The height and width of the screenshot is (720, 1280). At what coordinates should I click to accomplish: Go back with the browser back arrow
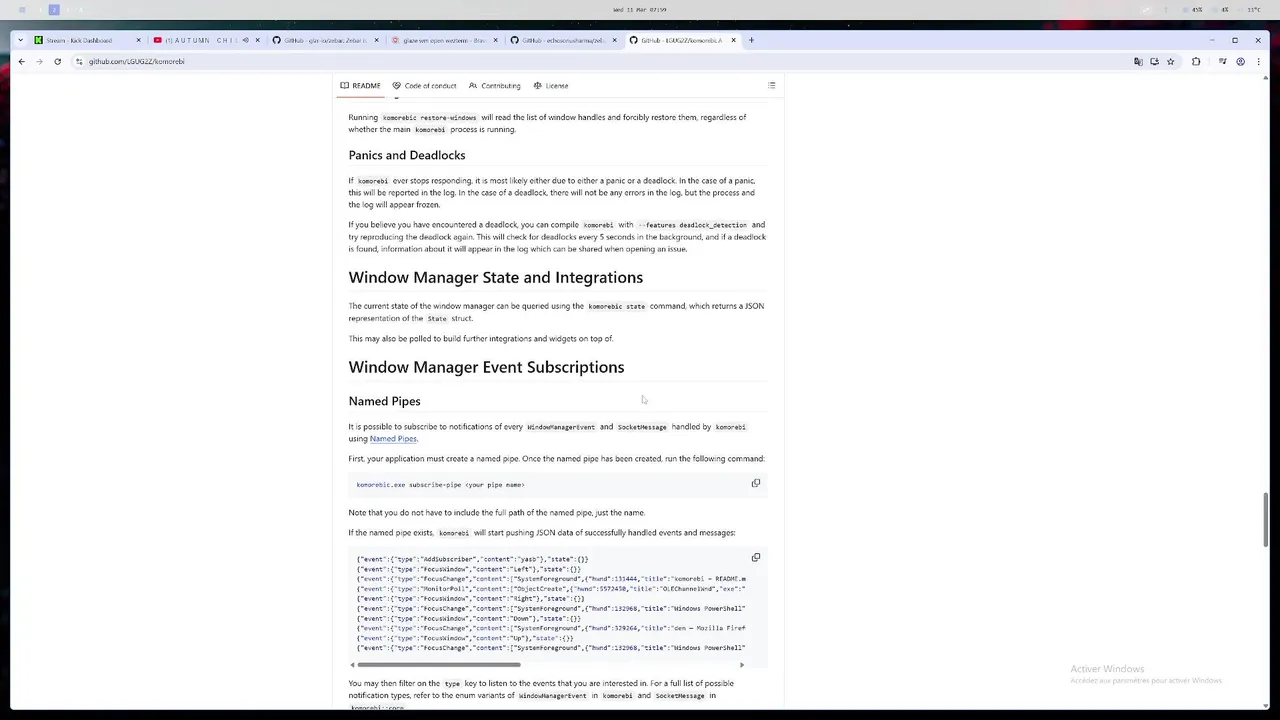tap(21, 61)
